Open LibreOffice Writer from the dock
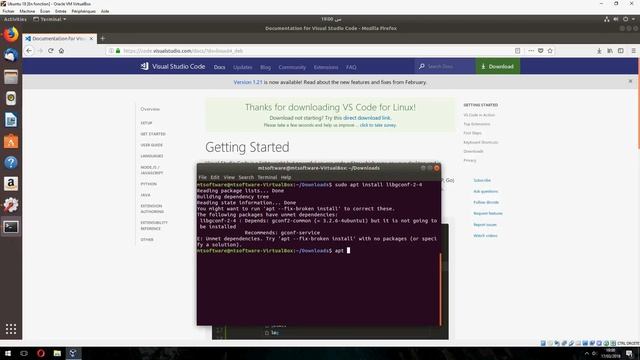640x360 pixels. tap(11, 120)
